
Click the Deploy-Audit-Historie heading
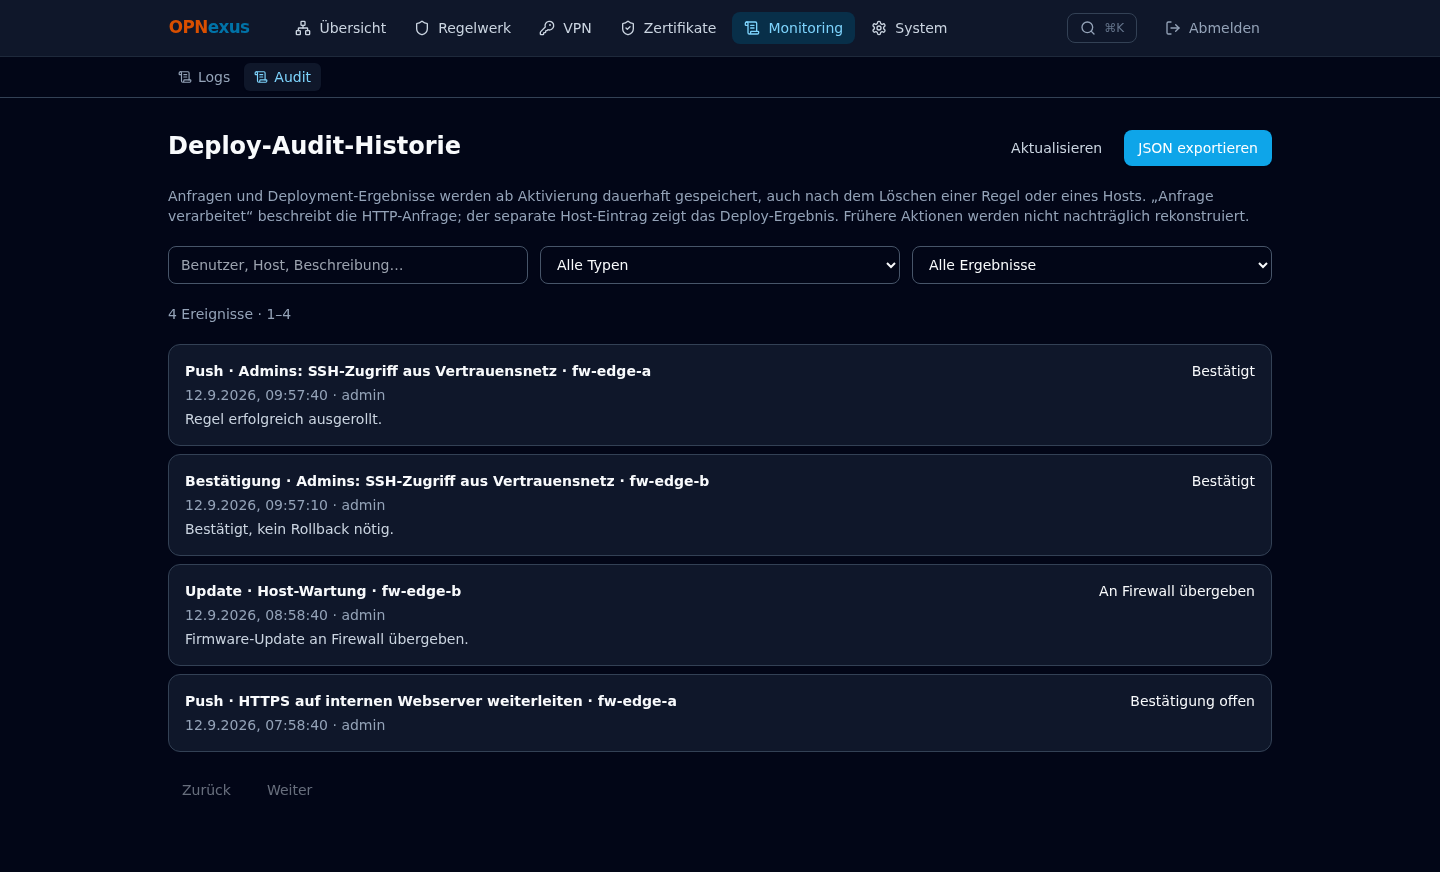315,146
